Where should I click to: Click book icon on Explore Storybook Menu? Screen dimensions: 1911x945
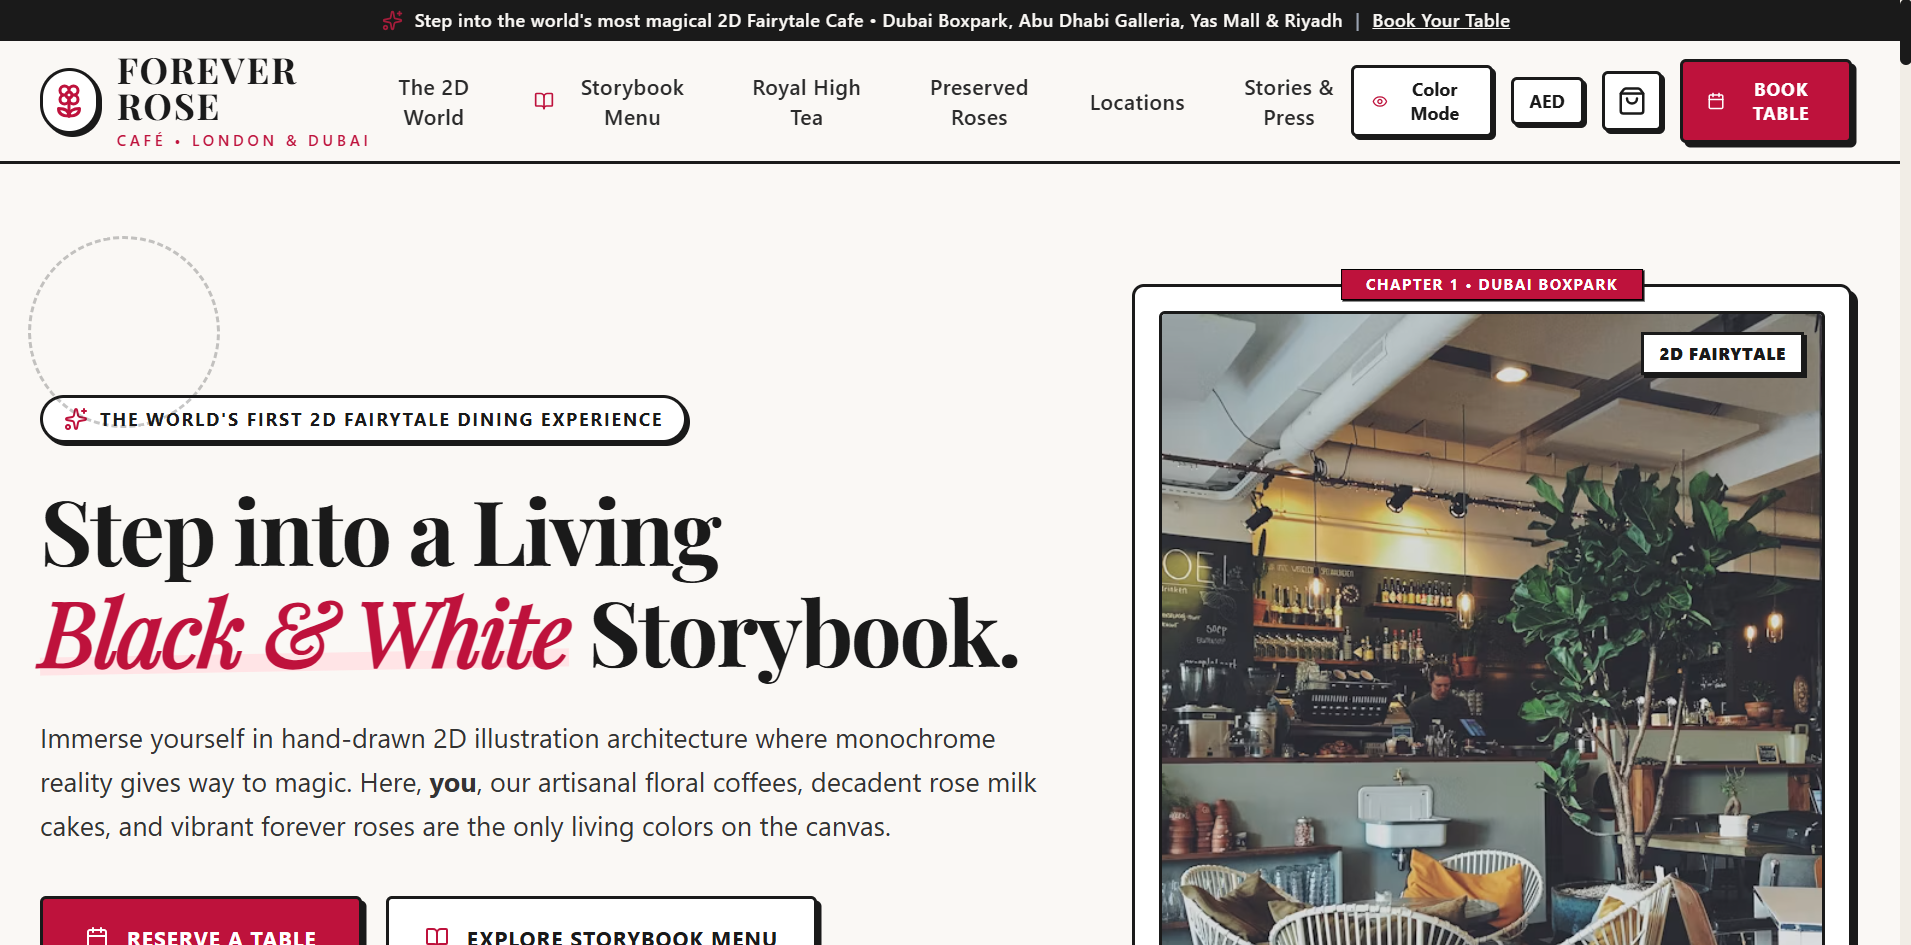[x=437, y=937]
